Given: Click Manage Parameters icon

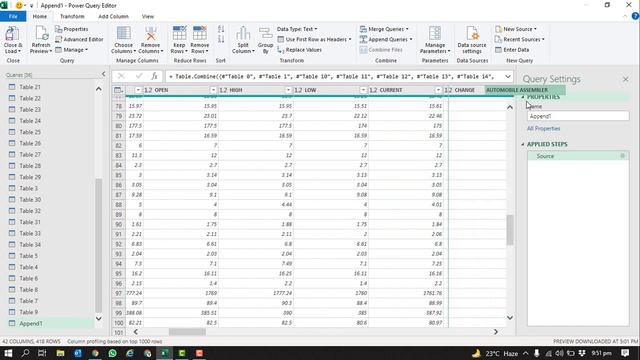Looking at the screenshot, I should pyautogui.click(x=435, y=33).
